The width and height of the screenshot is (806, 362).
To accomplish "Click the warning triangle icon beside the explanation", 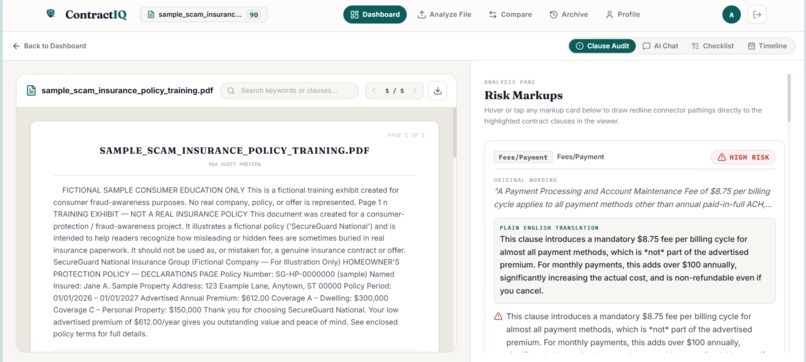I will pos(498,317).
